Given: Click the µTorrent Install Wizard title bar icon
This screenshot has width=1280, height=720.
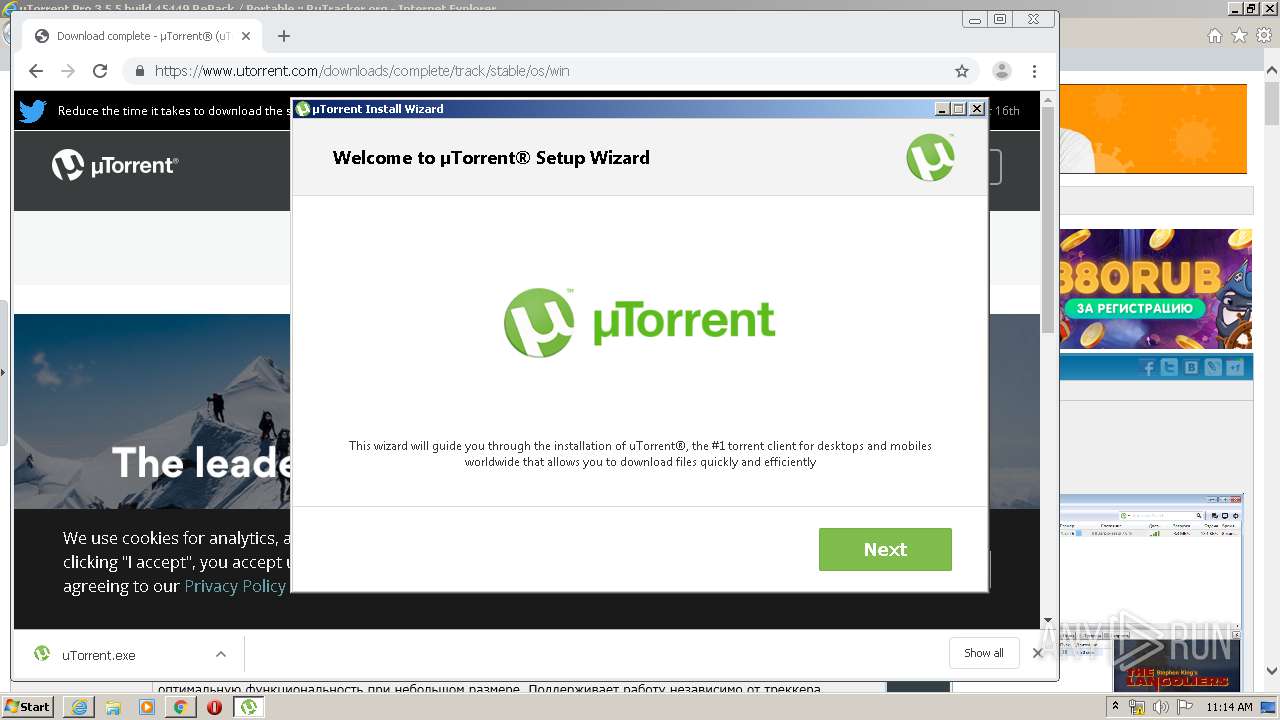Looking at the screenshot, I should [303, 109].
